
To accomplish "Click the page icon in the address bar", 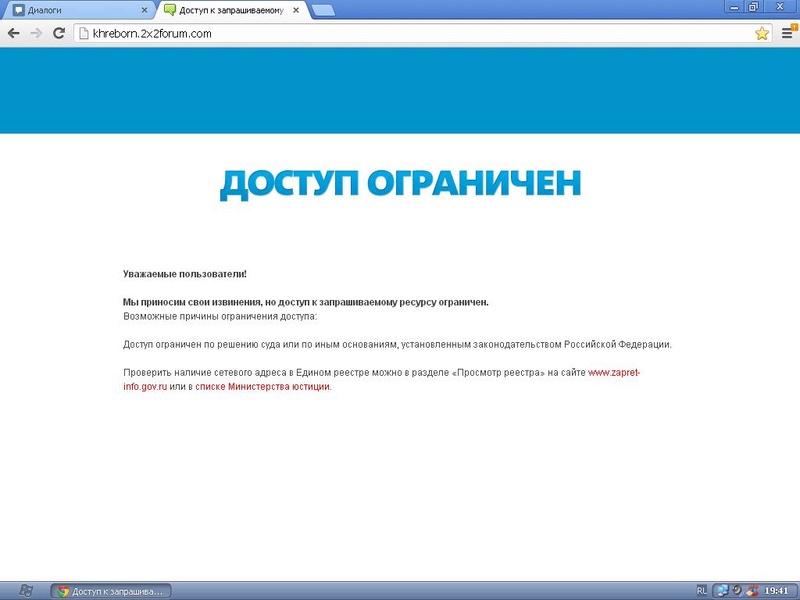I will [84, 34].
